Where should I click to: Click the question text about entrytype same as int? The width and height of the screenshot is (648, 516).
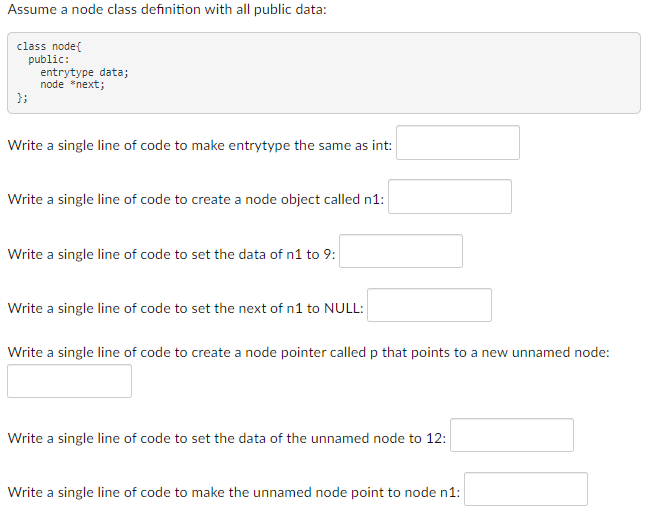pos(200,145)
